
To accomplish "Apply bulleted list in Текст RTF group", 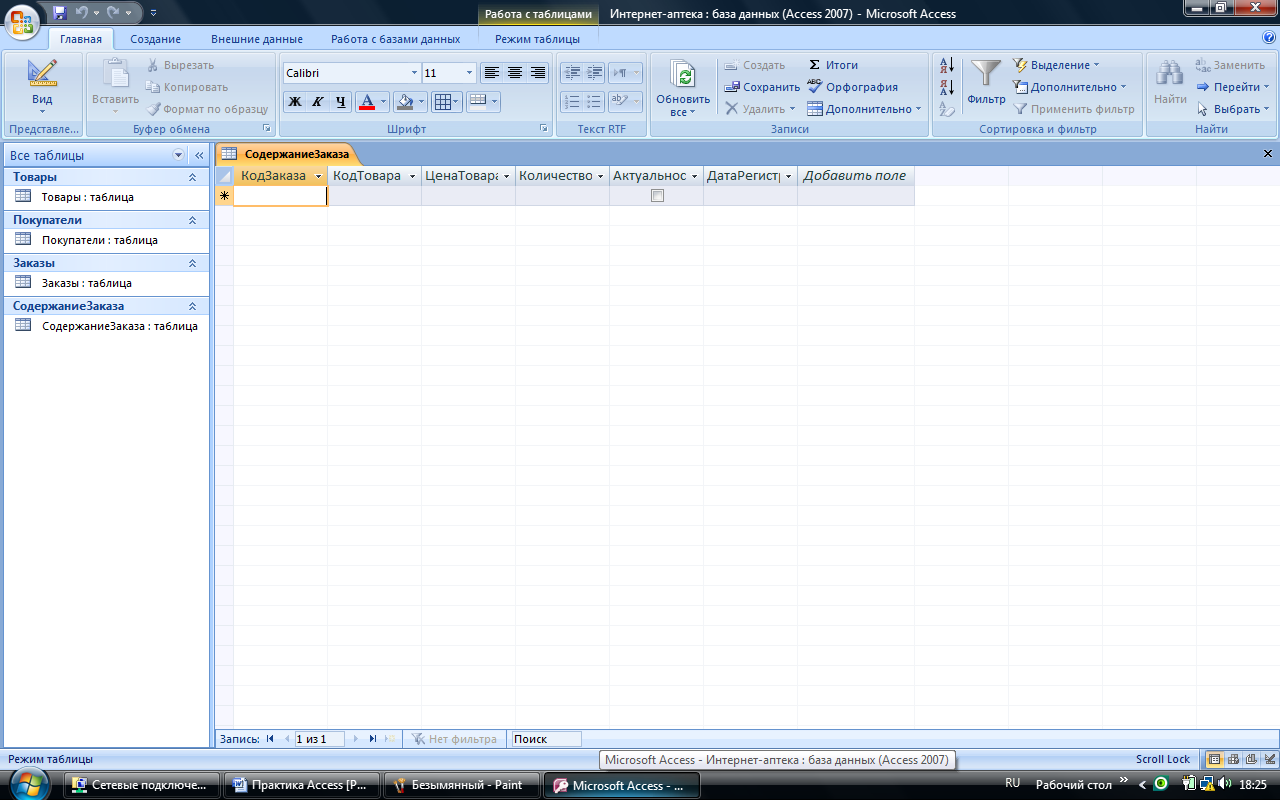I will click(594, 101).
